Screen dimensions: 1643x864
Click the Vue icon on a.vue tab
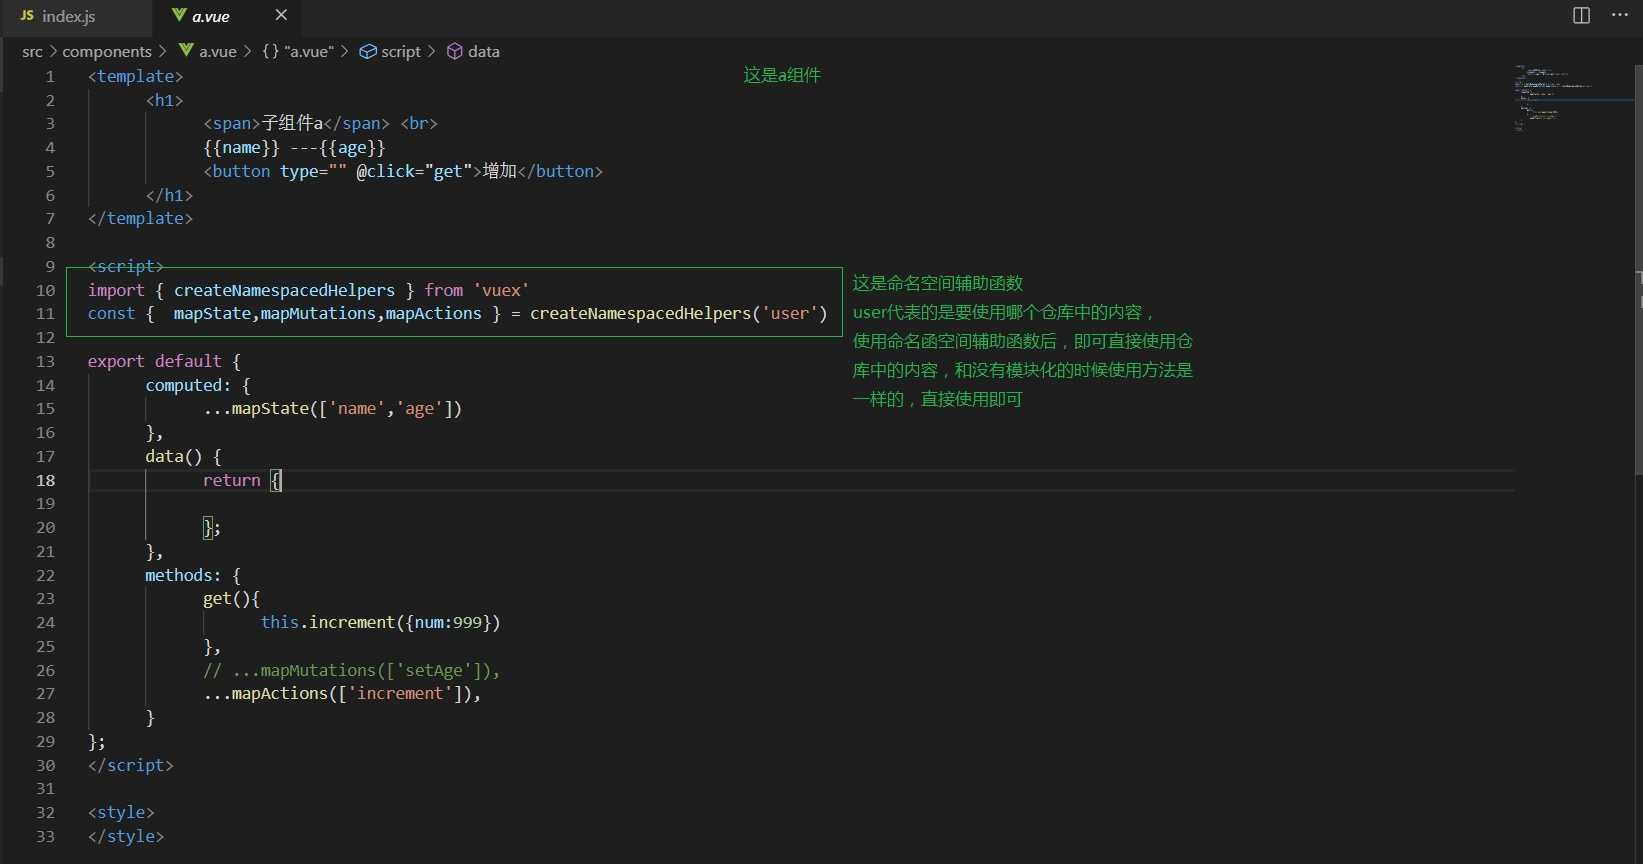[179, 15]
